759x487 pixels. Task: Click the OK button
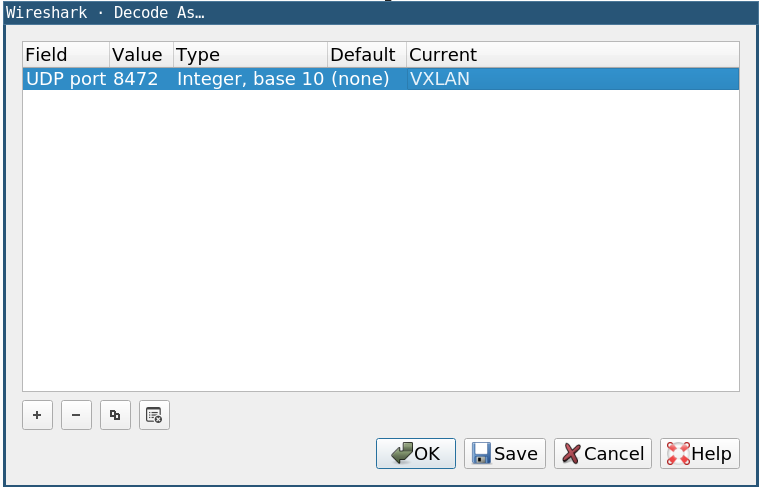[416, 453]
